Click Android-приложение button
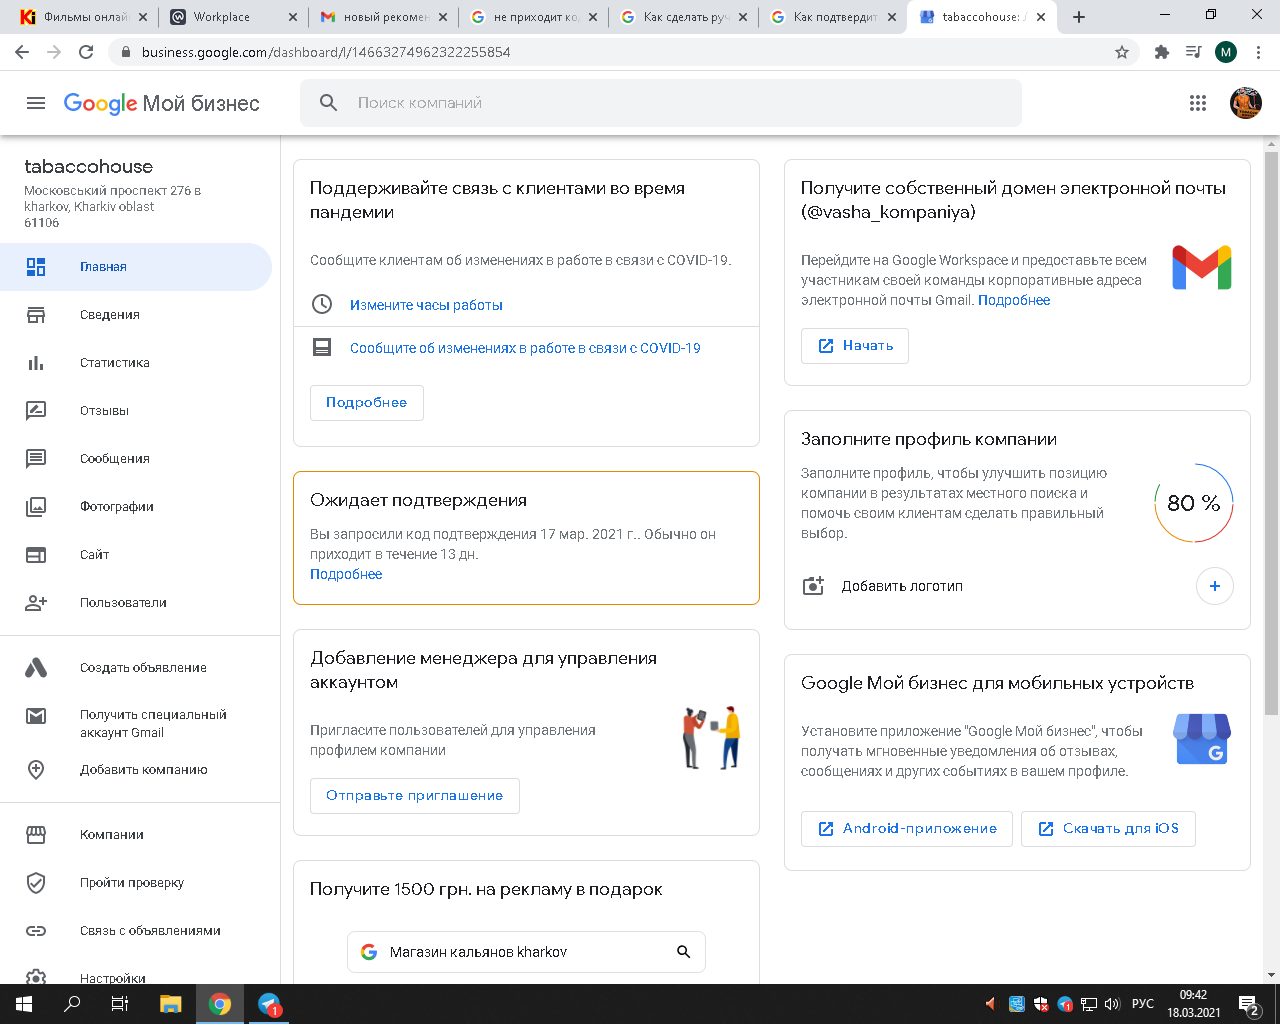 coord(907,828)
